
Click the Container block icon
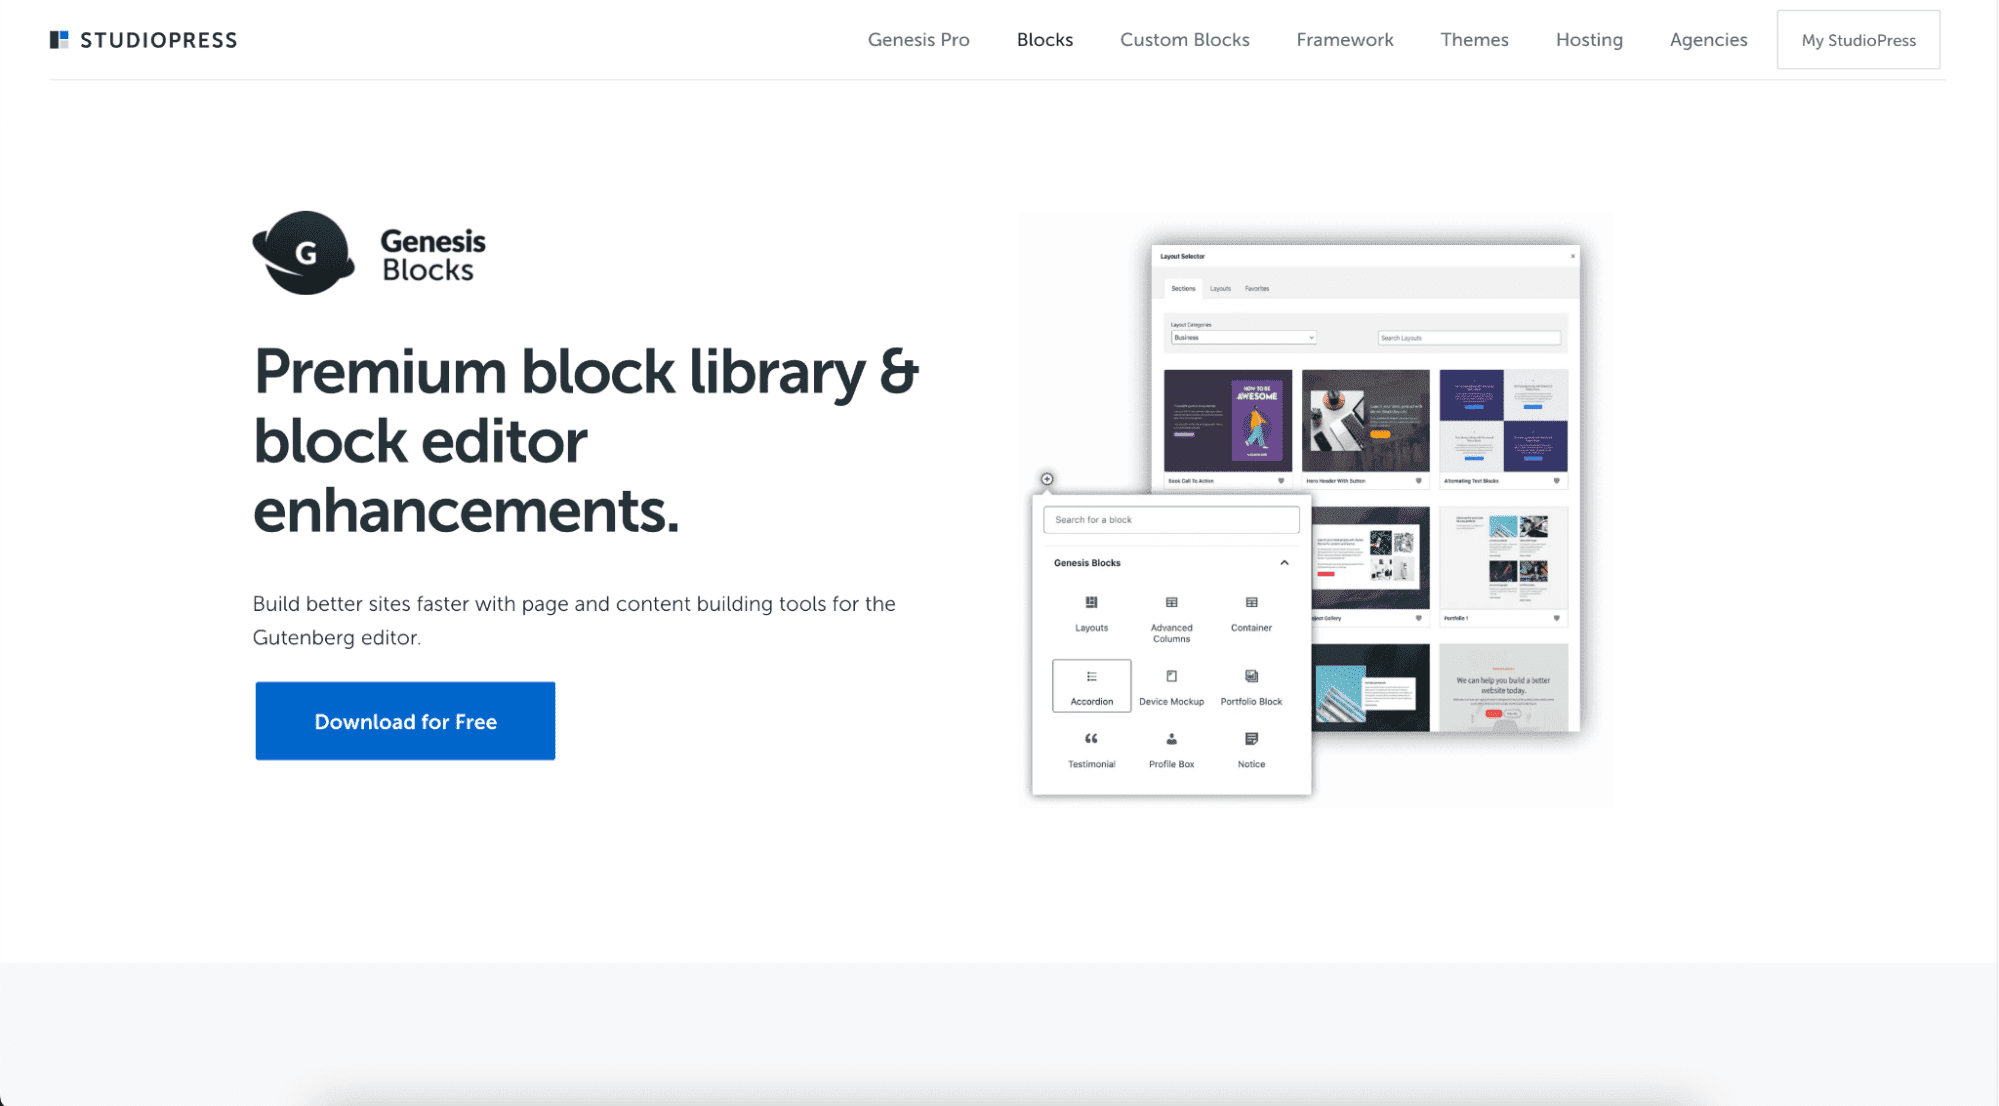coord(1251,609)
